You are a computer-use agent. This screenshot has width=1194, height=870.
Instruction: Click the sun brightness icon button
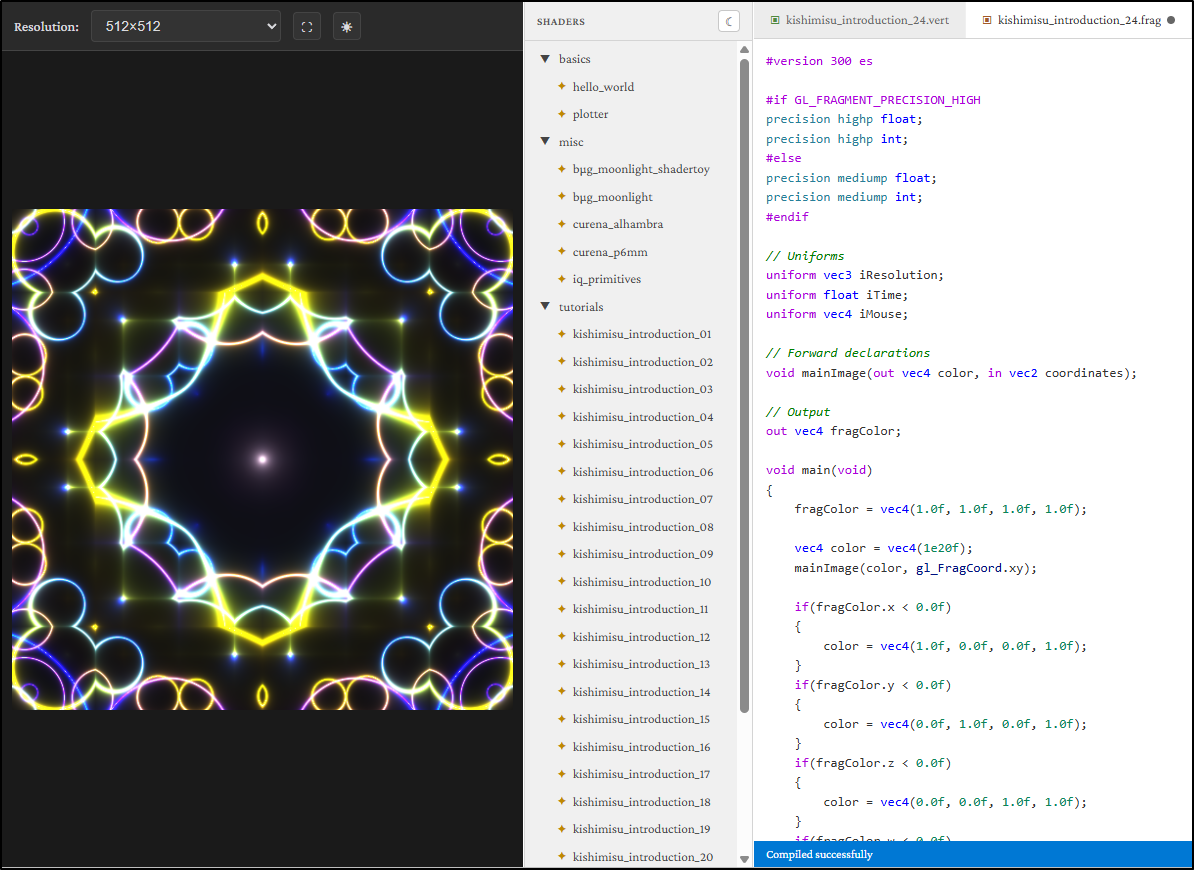[347, 27]
